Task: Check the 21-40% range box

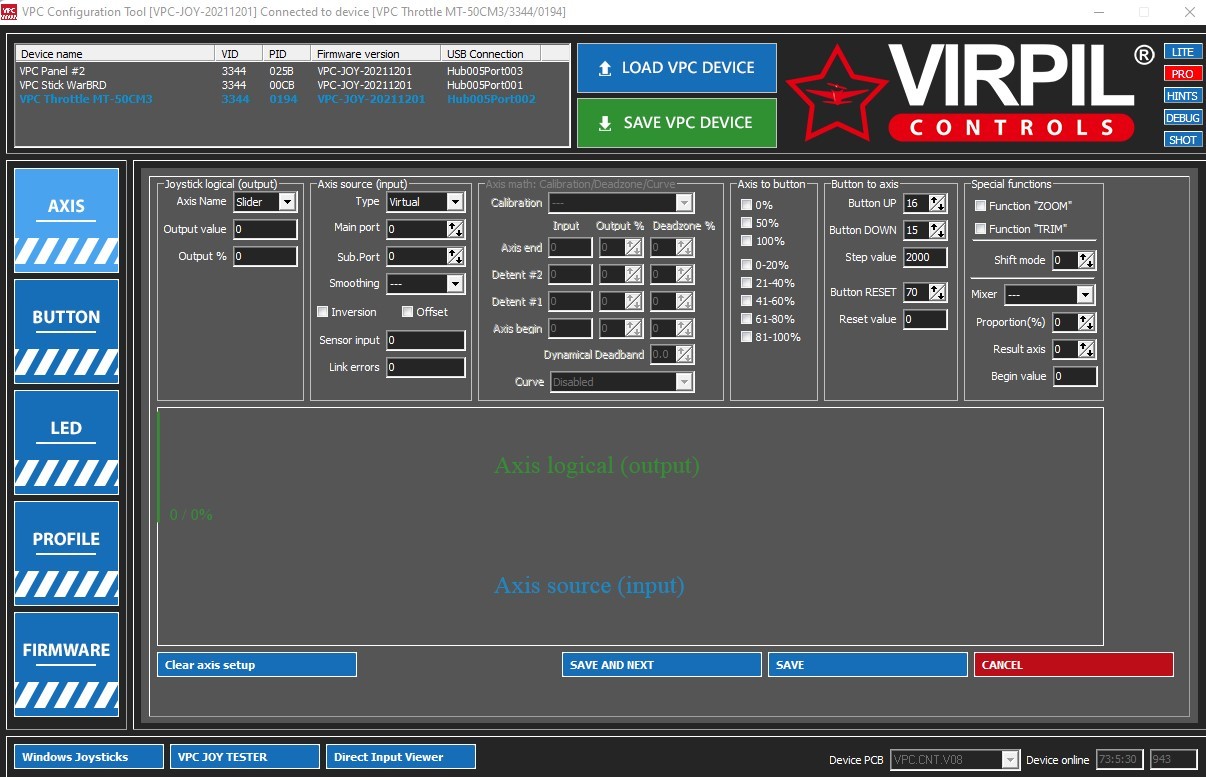Action: 746,283
